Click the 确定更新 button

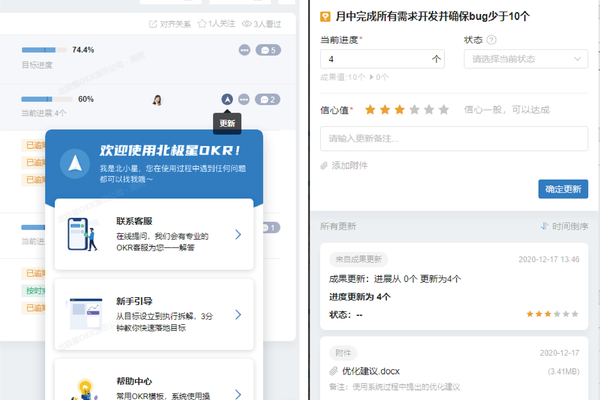click(x=563, y=189)
